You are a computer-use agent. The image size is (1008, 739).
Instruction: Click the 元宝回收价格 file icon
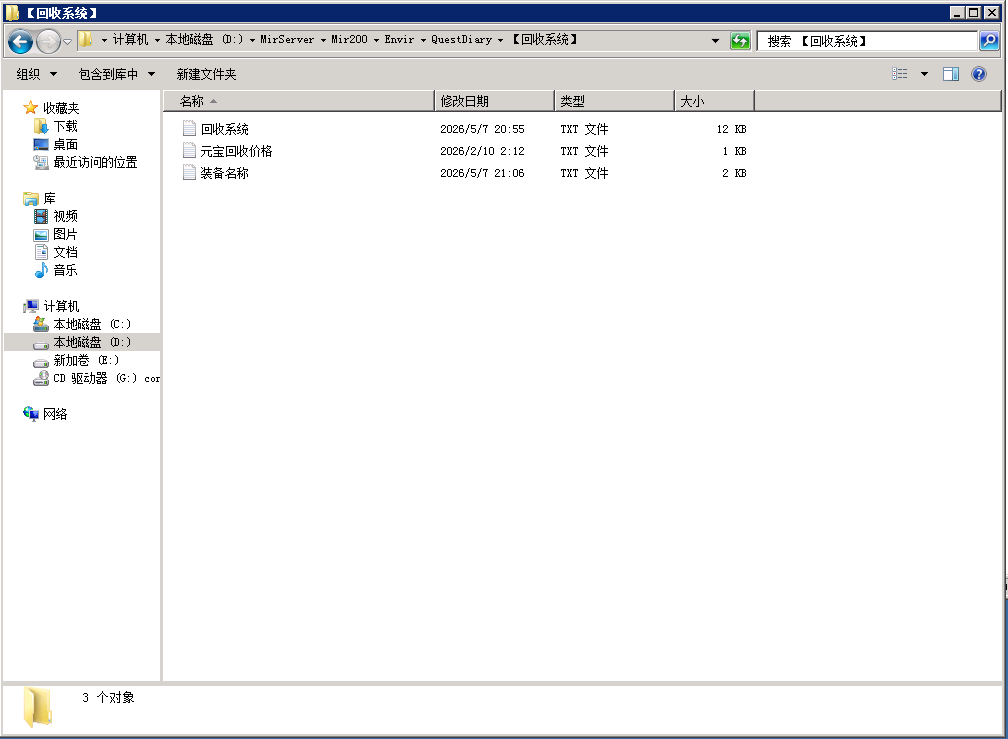tap(189, 150)
